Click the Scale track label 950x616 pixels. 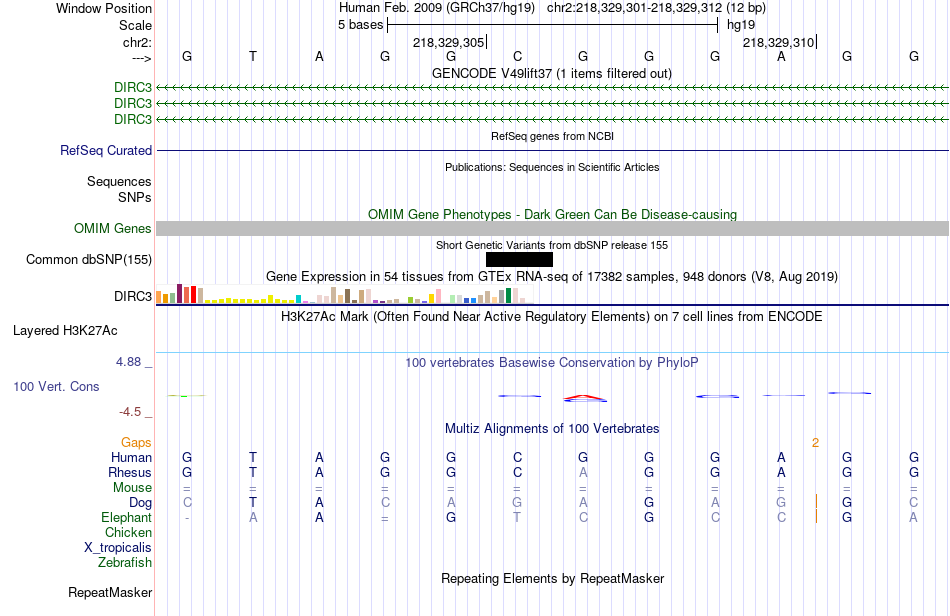[x=135, y=25]
